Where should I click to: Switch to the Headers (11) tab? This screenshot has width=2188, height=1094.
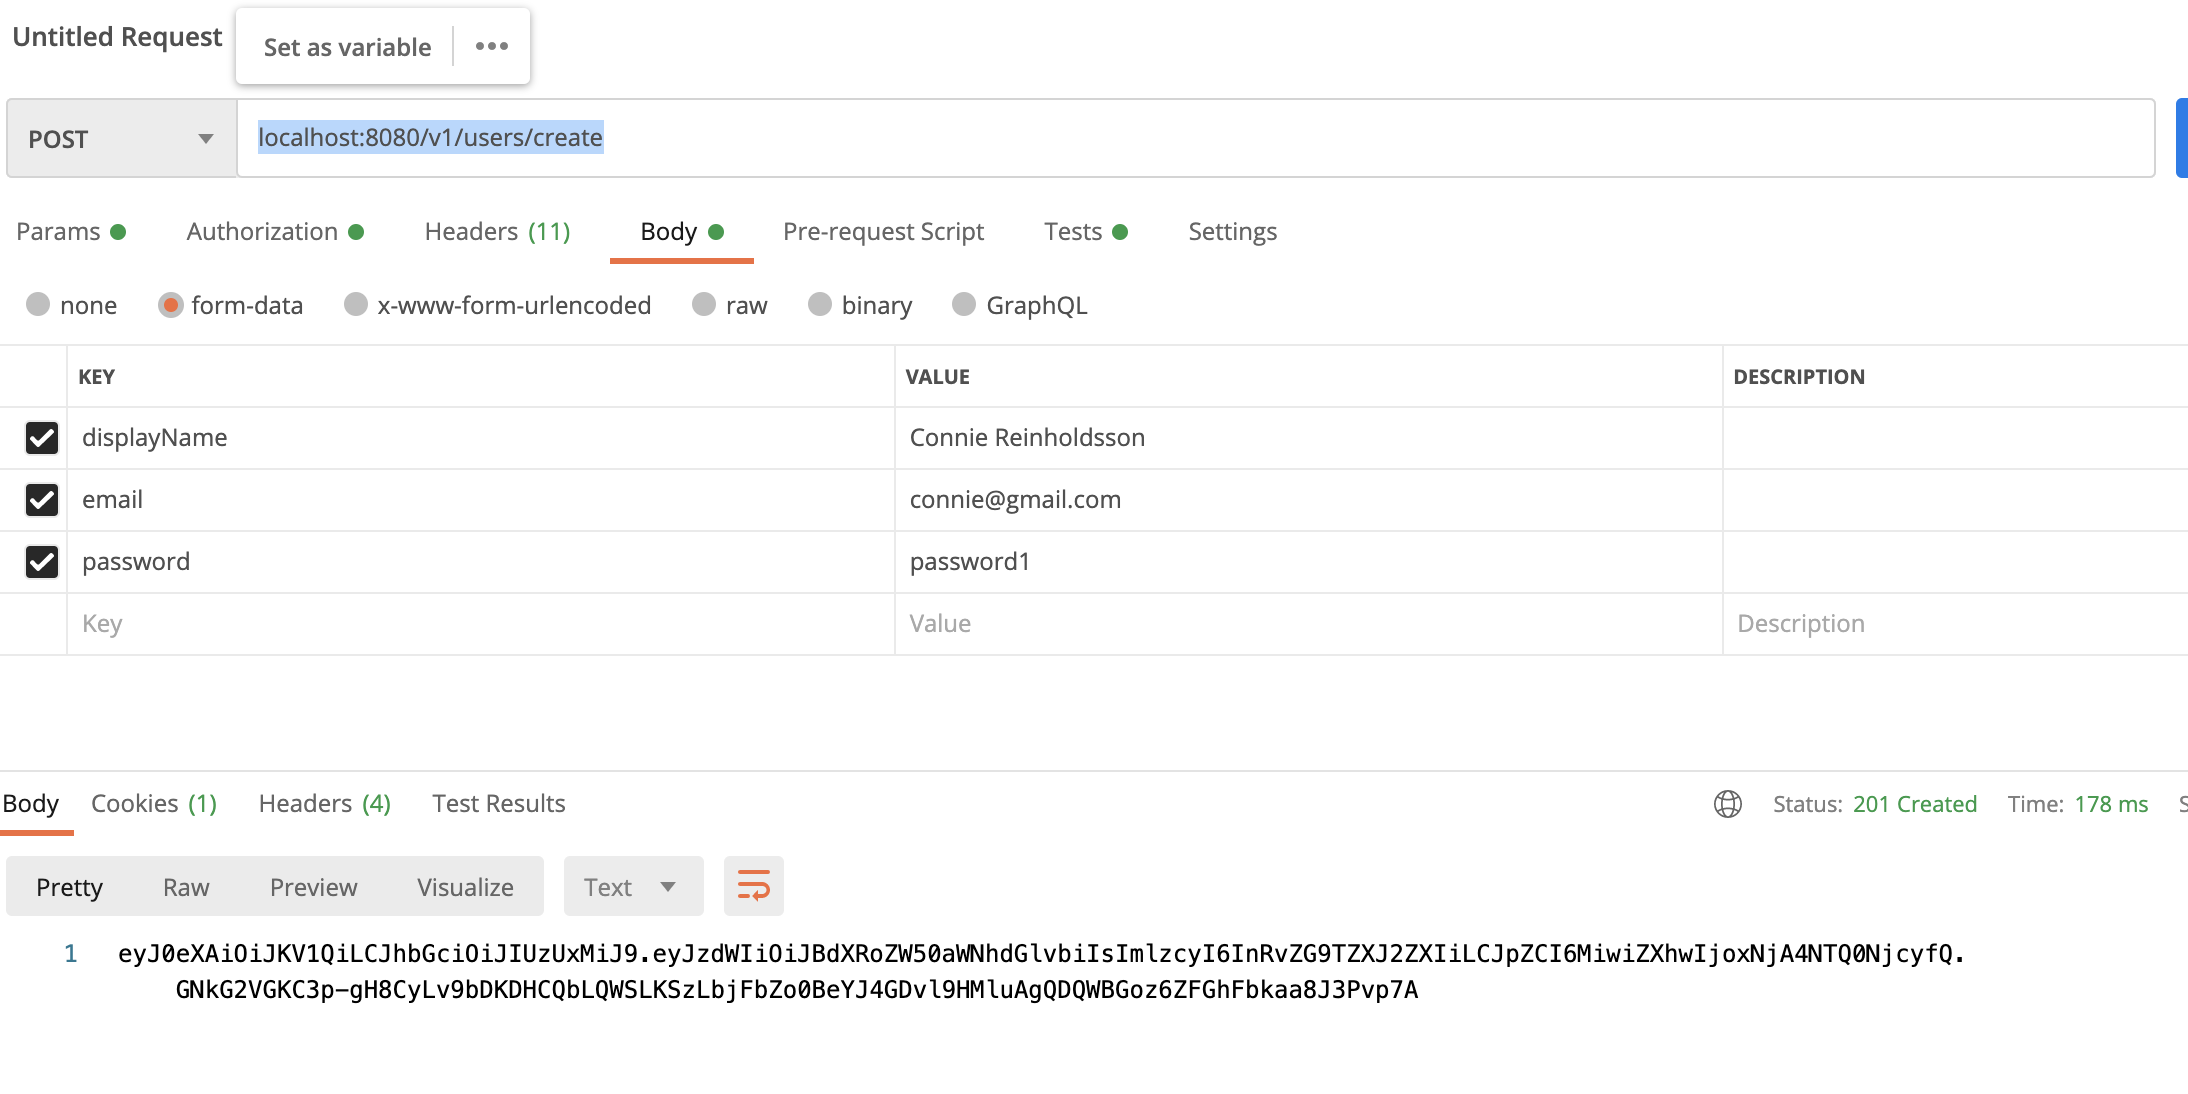pos(496,231)
